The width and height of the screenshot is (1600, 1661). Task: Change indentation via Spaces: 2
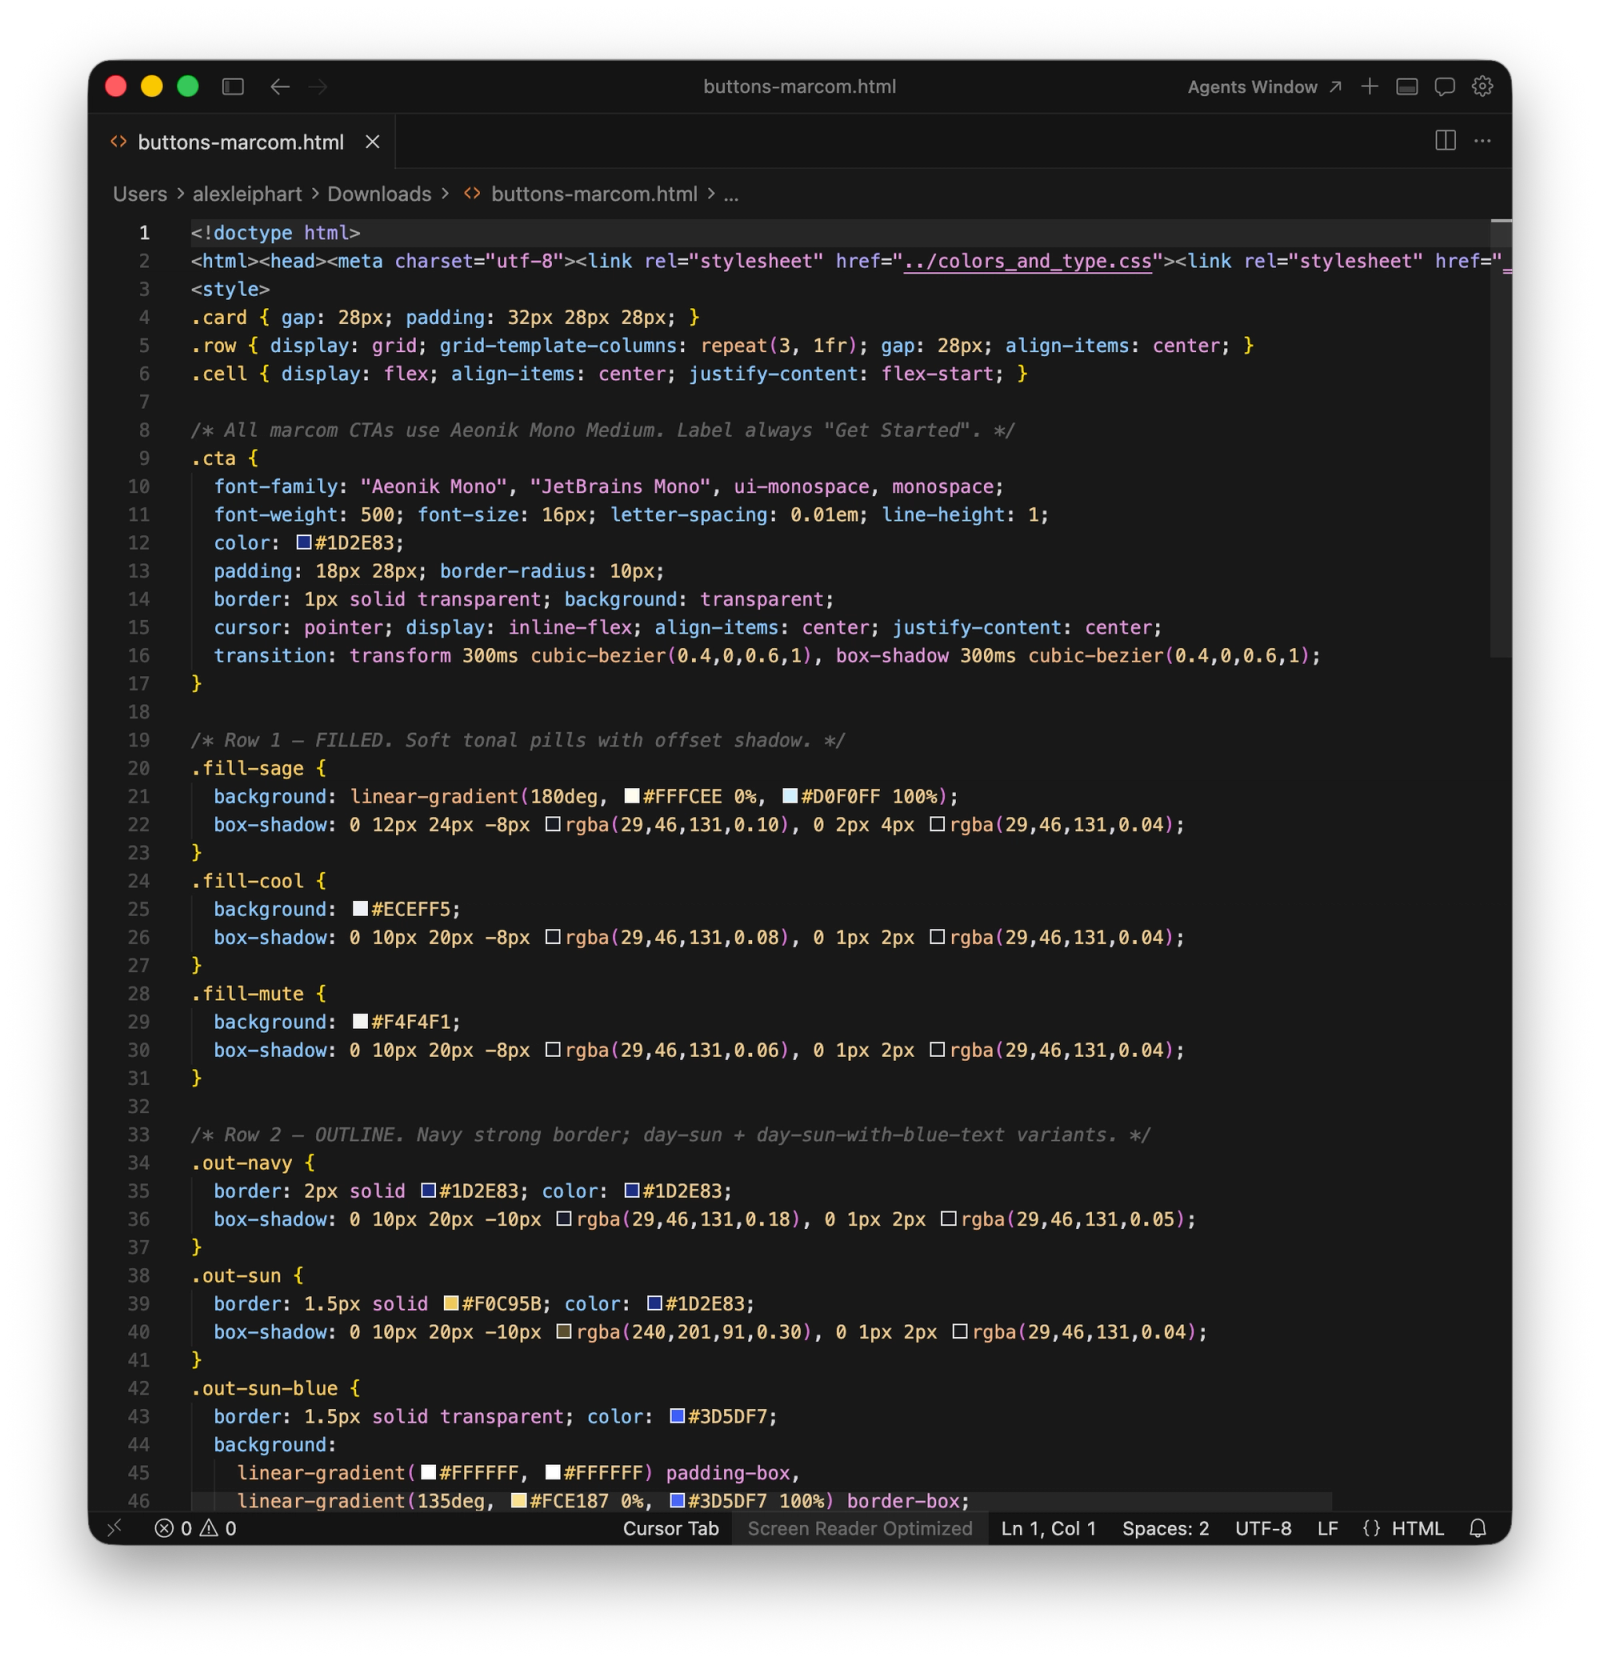coord(1165,1528)
